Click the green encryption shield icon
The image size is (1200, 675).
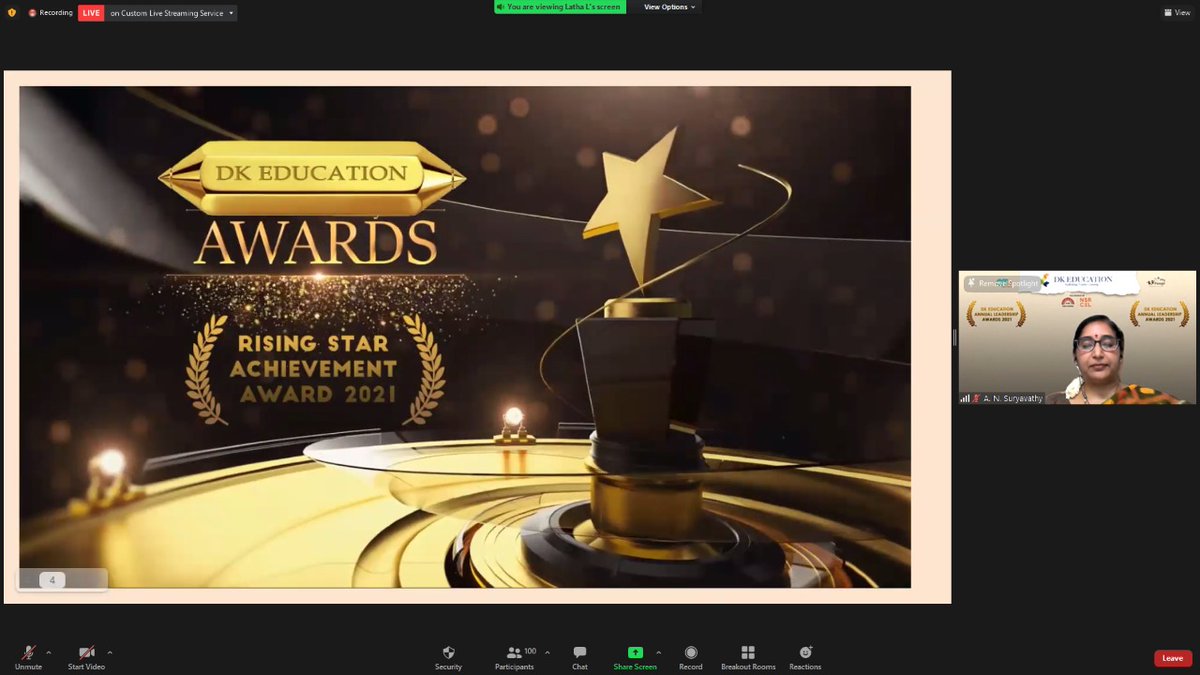(12, 13)
